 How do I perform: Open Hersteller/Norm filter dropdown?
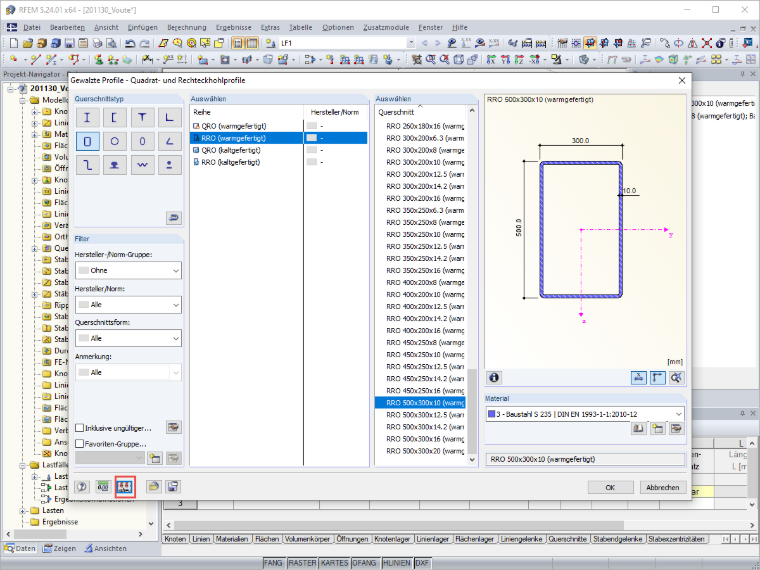[128, 304]
